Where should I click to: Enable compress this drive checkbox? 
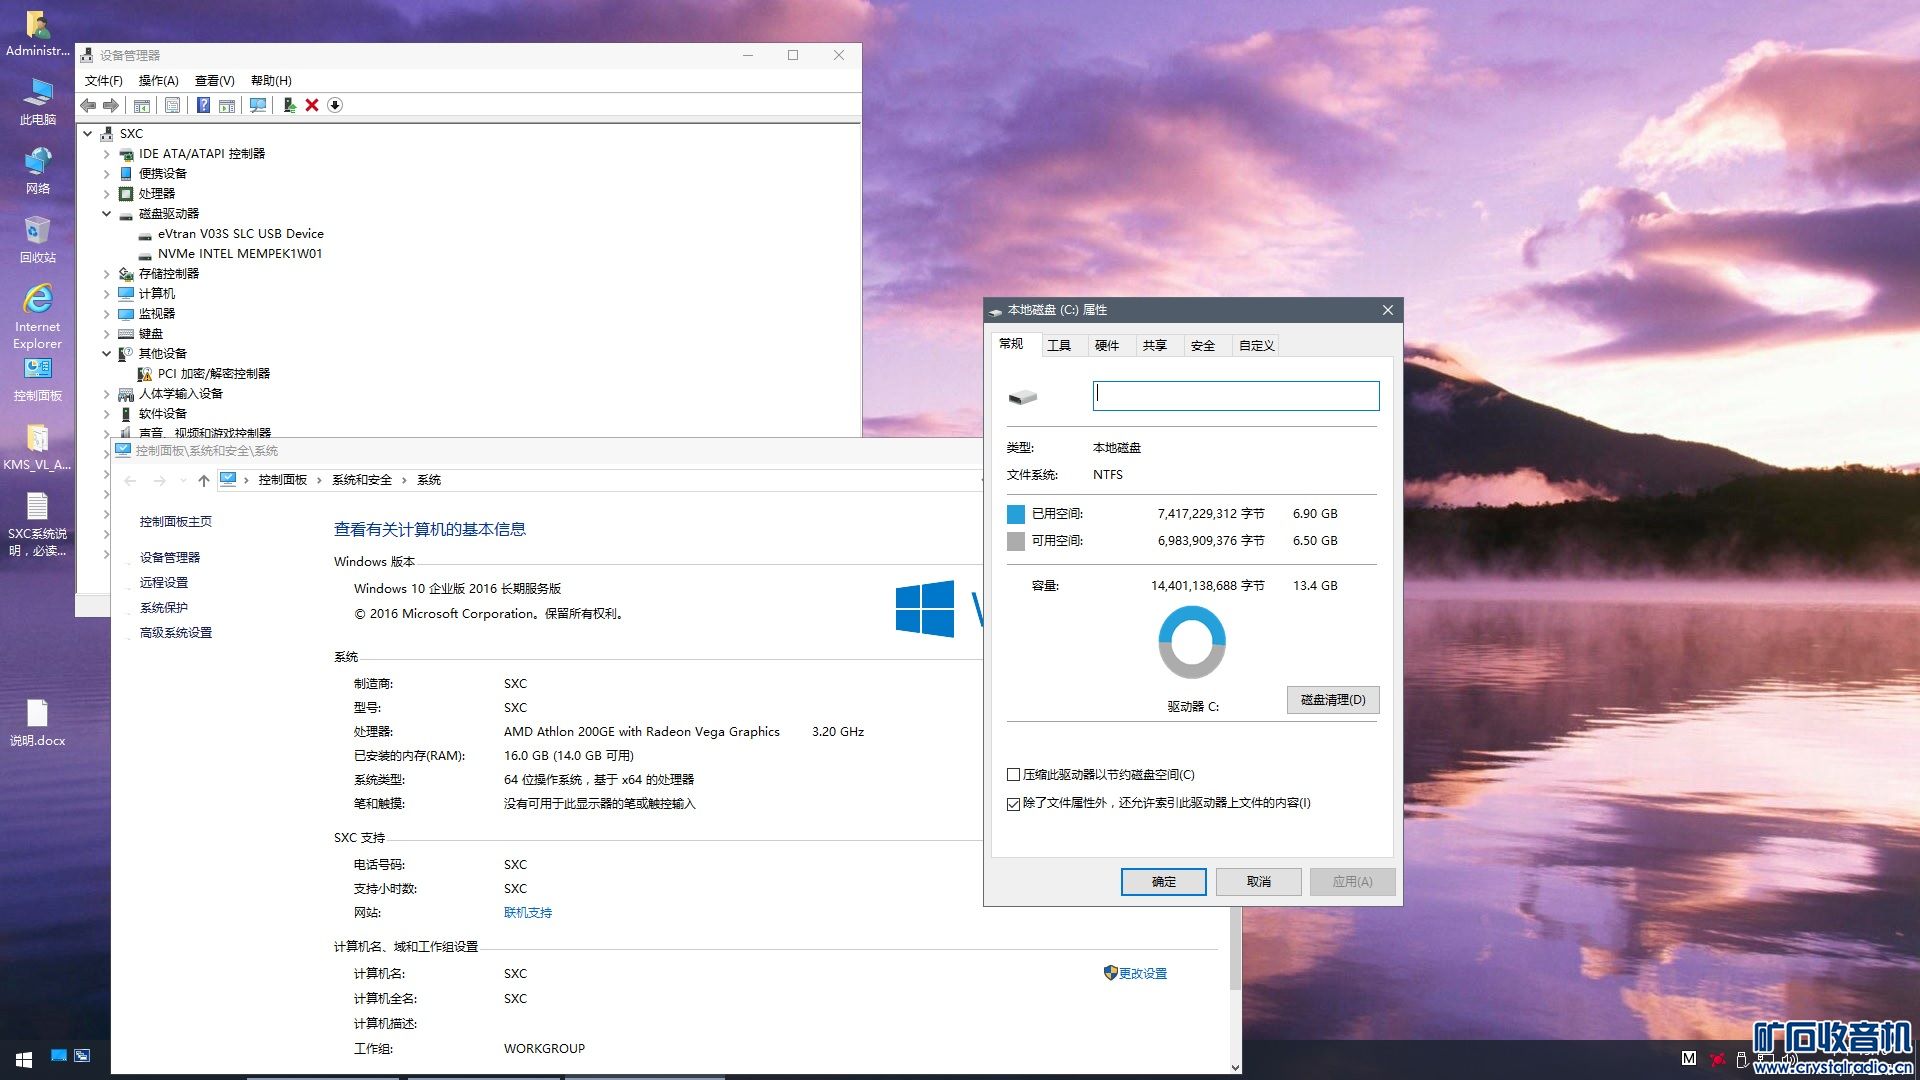1013,775
